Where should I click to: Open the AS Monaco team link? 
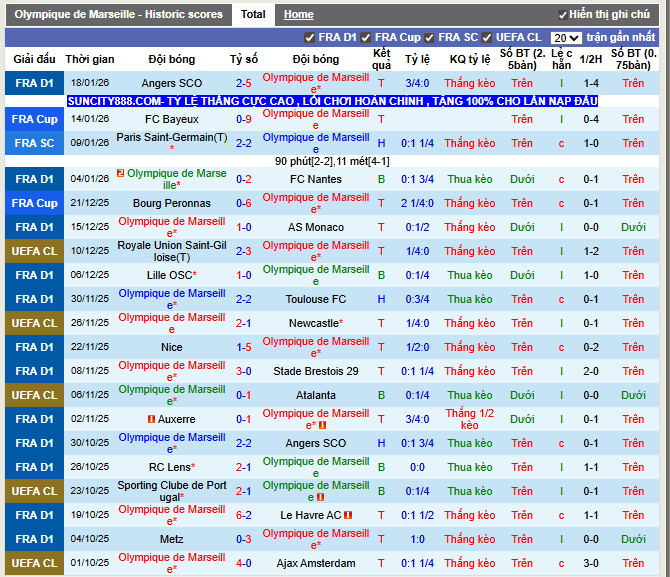(x=316, y=227)
